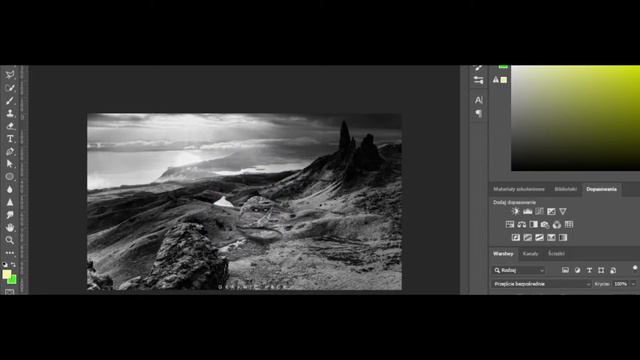Expand the opacity slider arrow
Viewport: 640px width, 360px height.
pos(633,284)
